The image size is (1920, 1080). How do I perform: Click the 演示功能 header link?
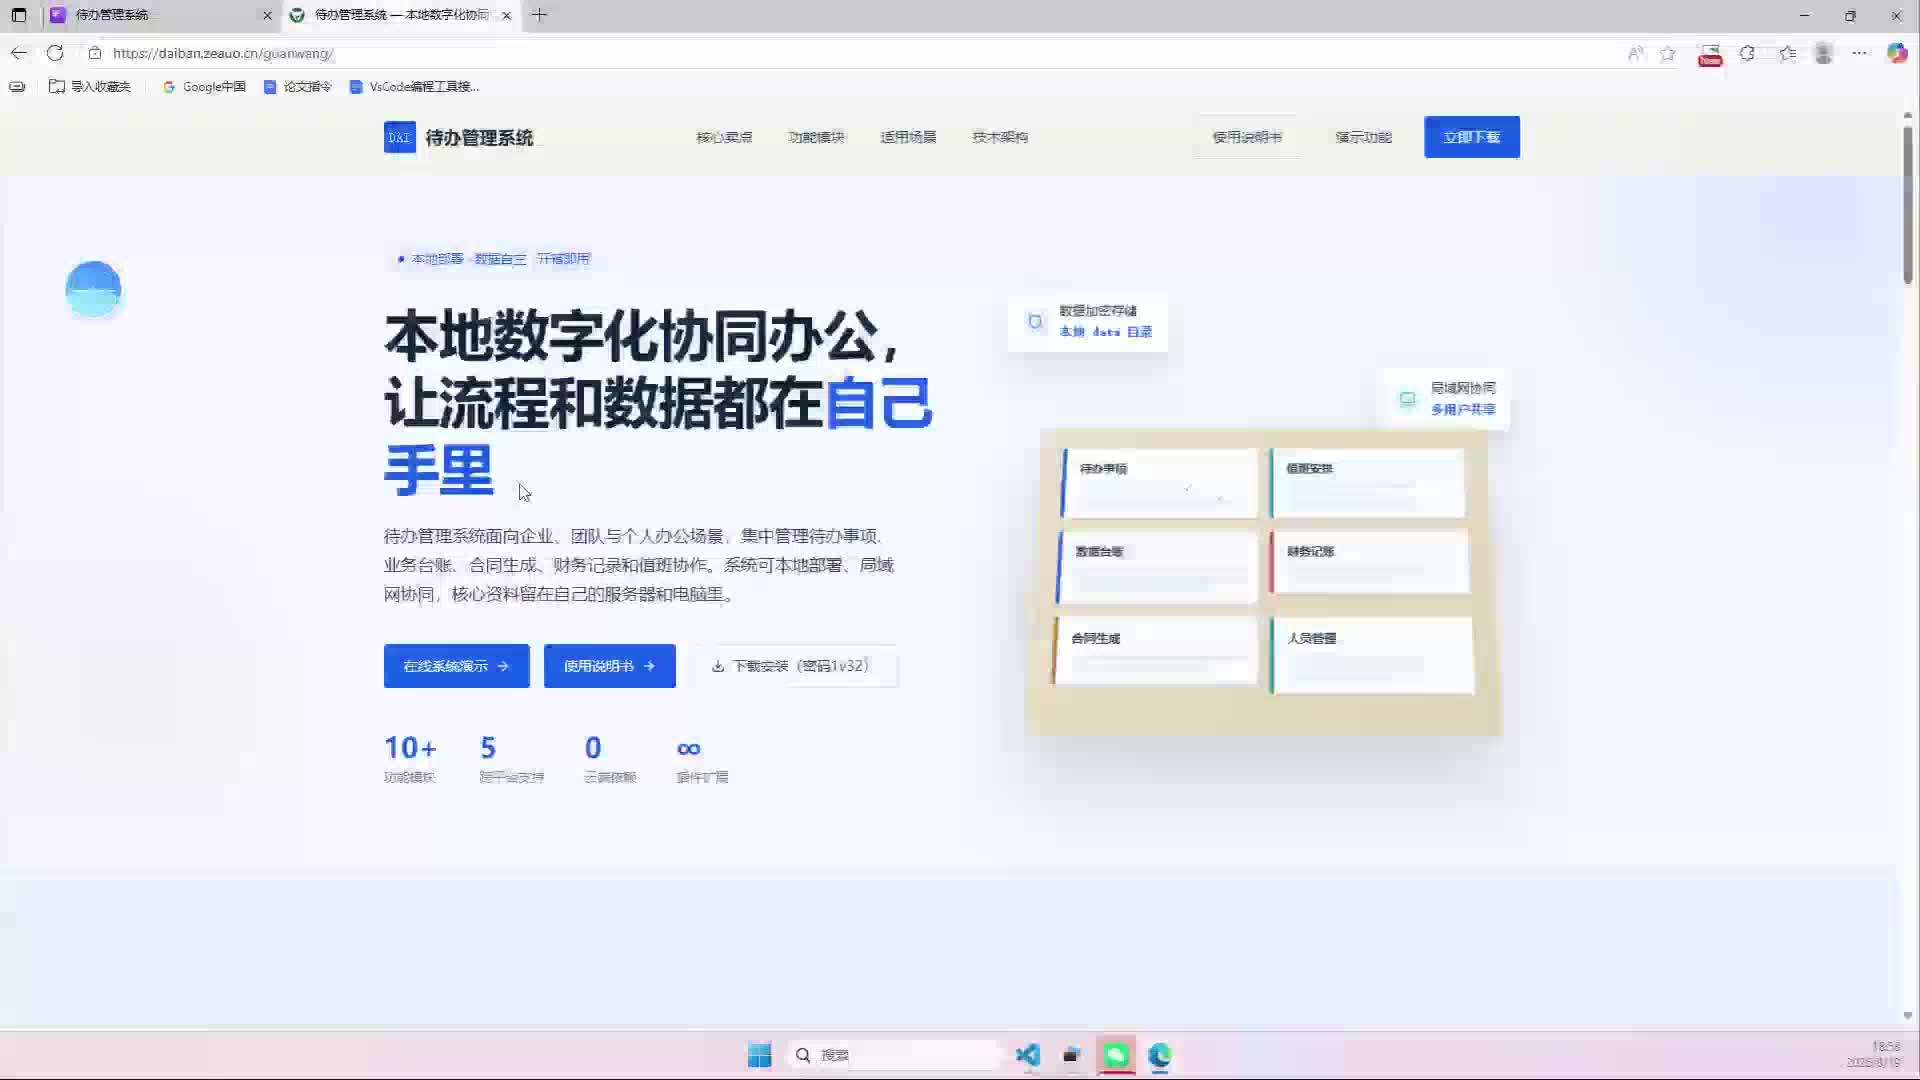pos(1363,137)
